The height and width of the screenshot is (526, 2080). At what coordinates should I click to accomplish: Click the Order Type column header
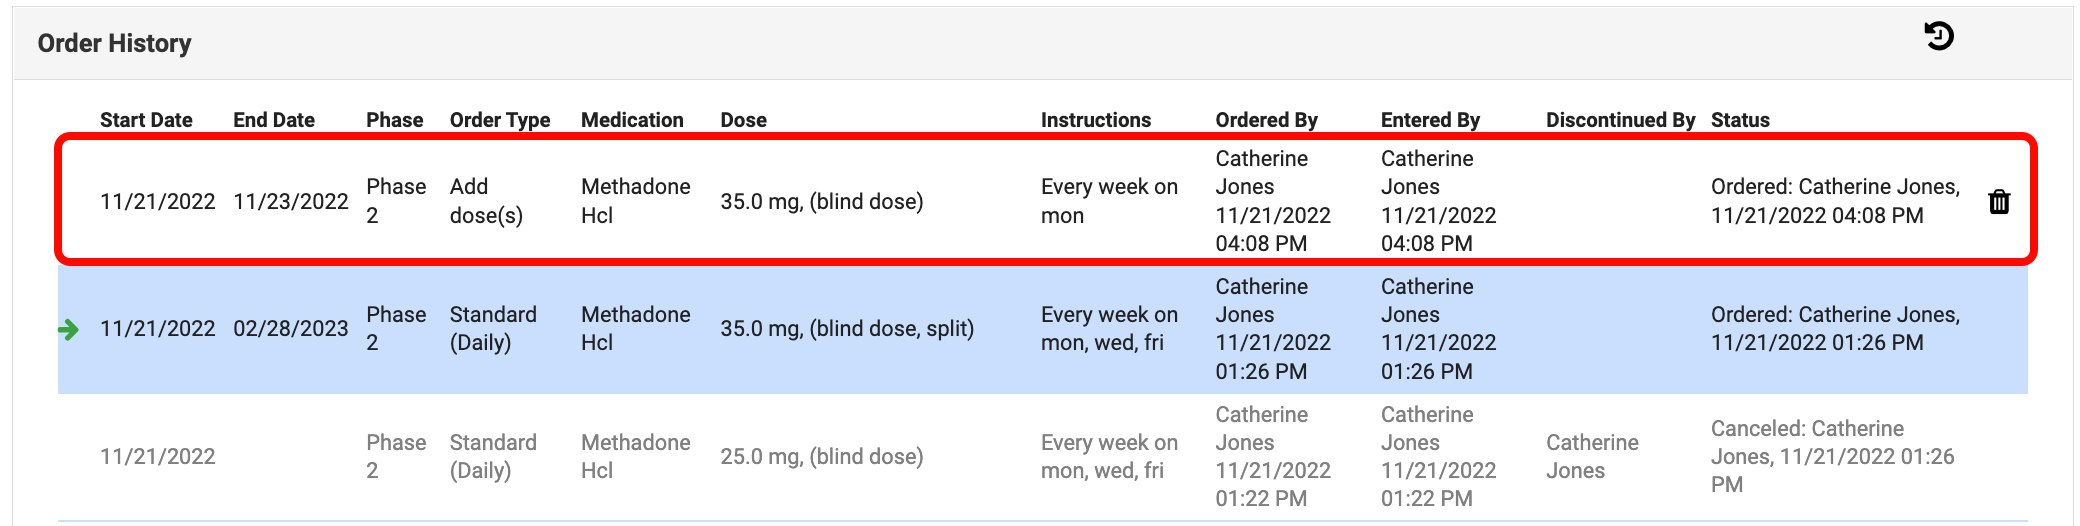499,120
